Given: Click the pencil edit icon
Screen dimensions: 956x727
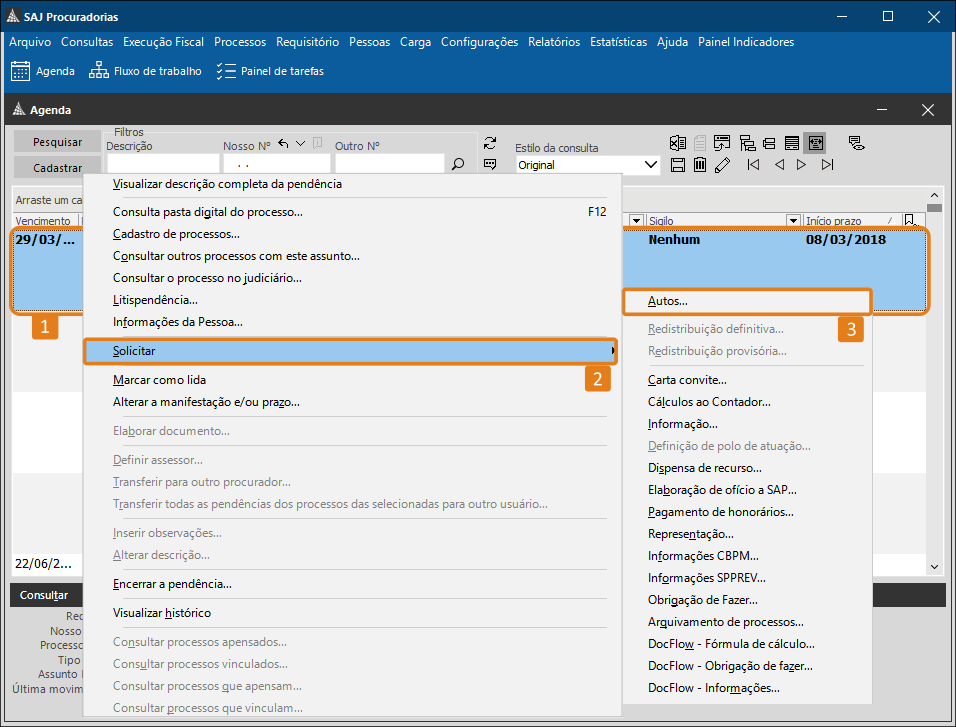Looking at the screenshot, I should (x=722, y=165).
